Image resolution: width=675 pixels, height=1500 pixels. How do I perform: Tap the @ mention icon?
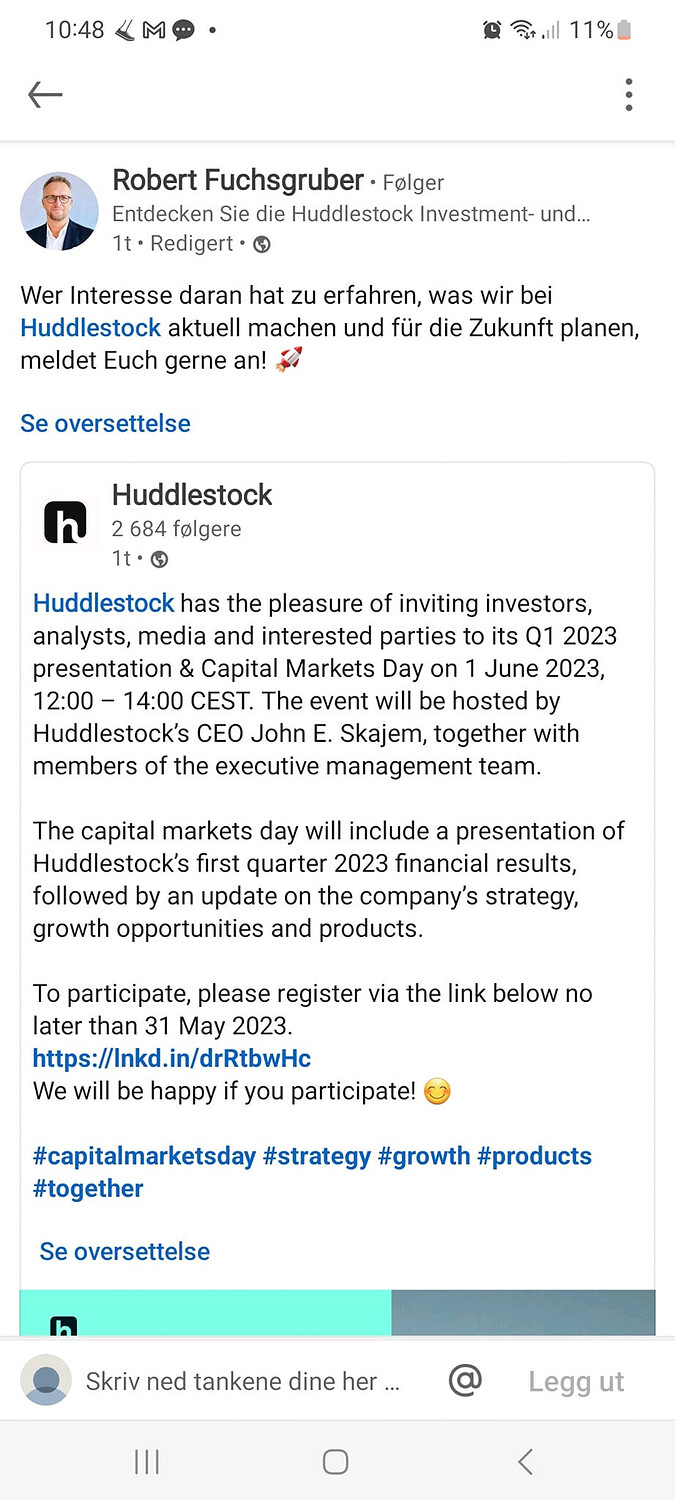coord(465,1381)
